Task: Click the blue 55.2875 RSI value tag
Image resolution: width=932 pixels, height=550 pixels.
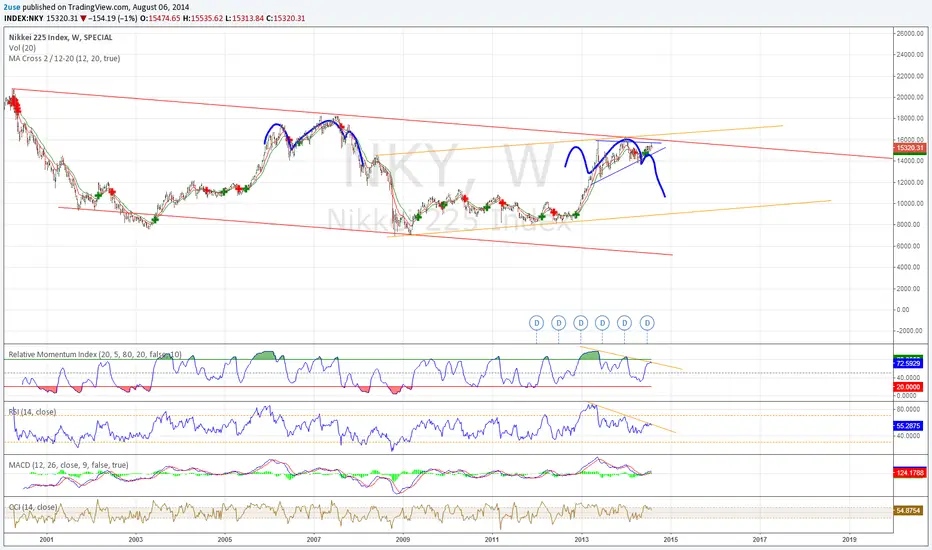Action: 908,426
